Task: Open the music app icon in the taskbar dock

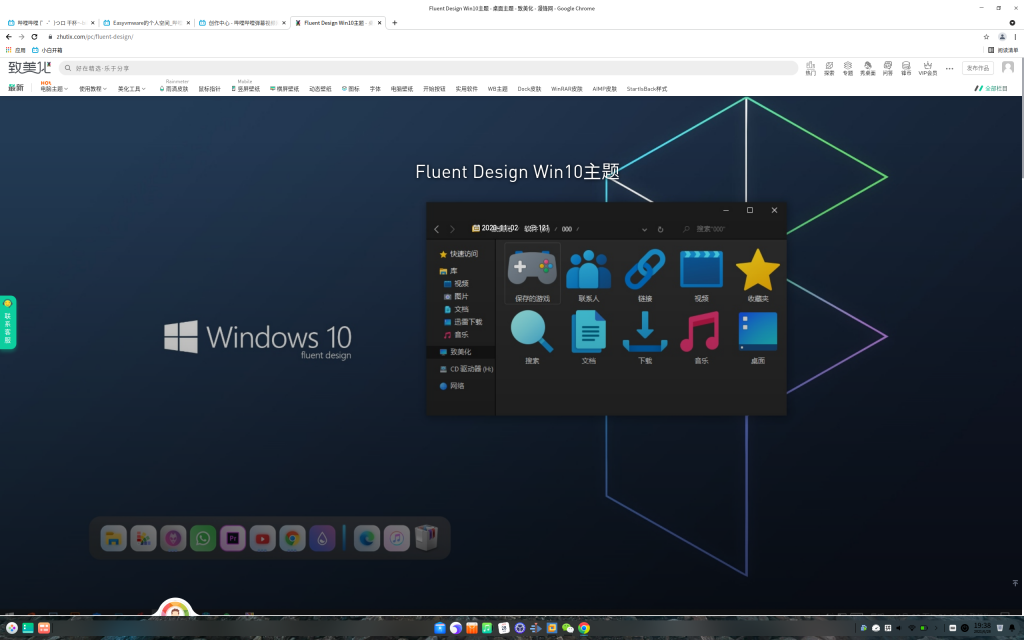Action: pyautogui.click(x=487, y=628)
